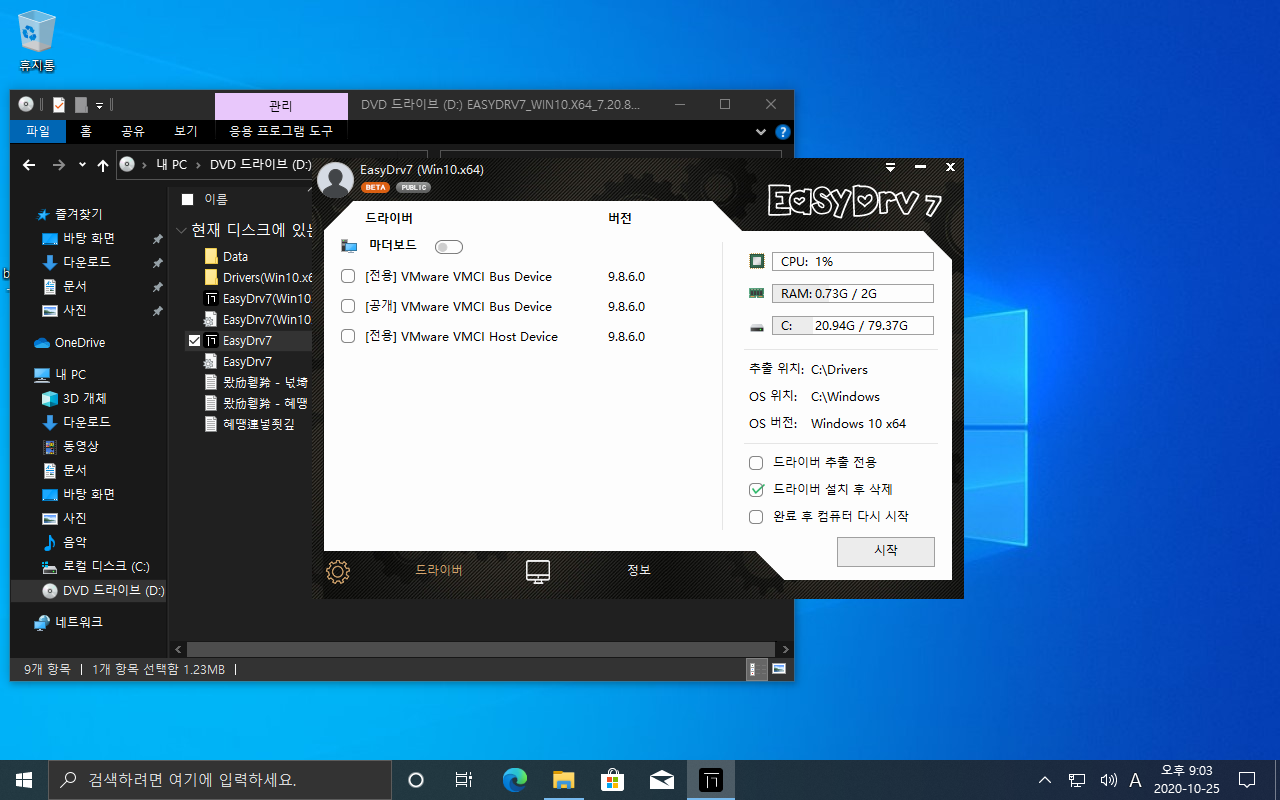Click the taskbar search box
Viewport: 1280px width, 800px height.
219,780
